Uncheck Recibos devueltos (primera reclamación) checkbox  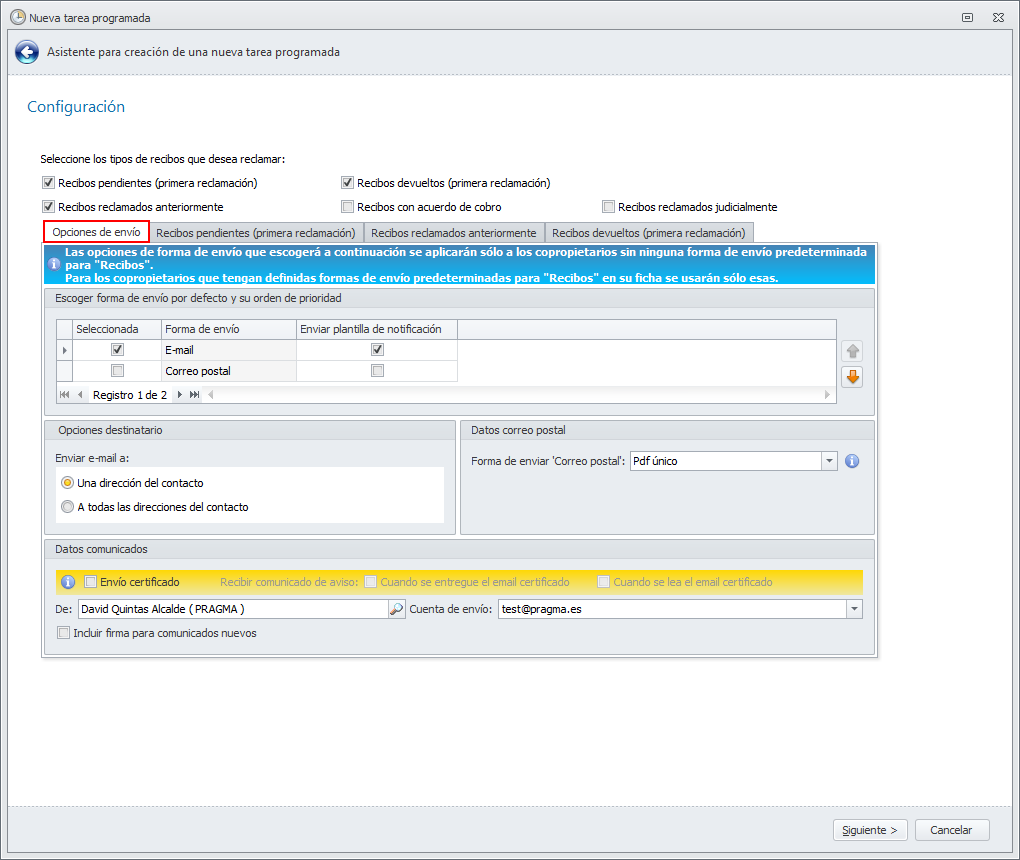347,183
